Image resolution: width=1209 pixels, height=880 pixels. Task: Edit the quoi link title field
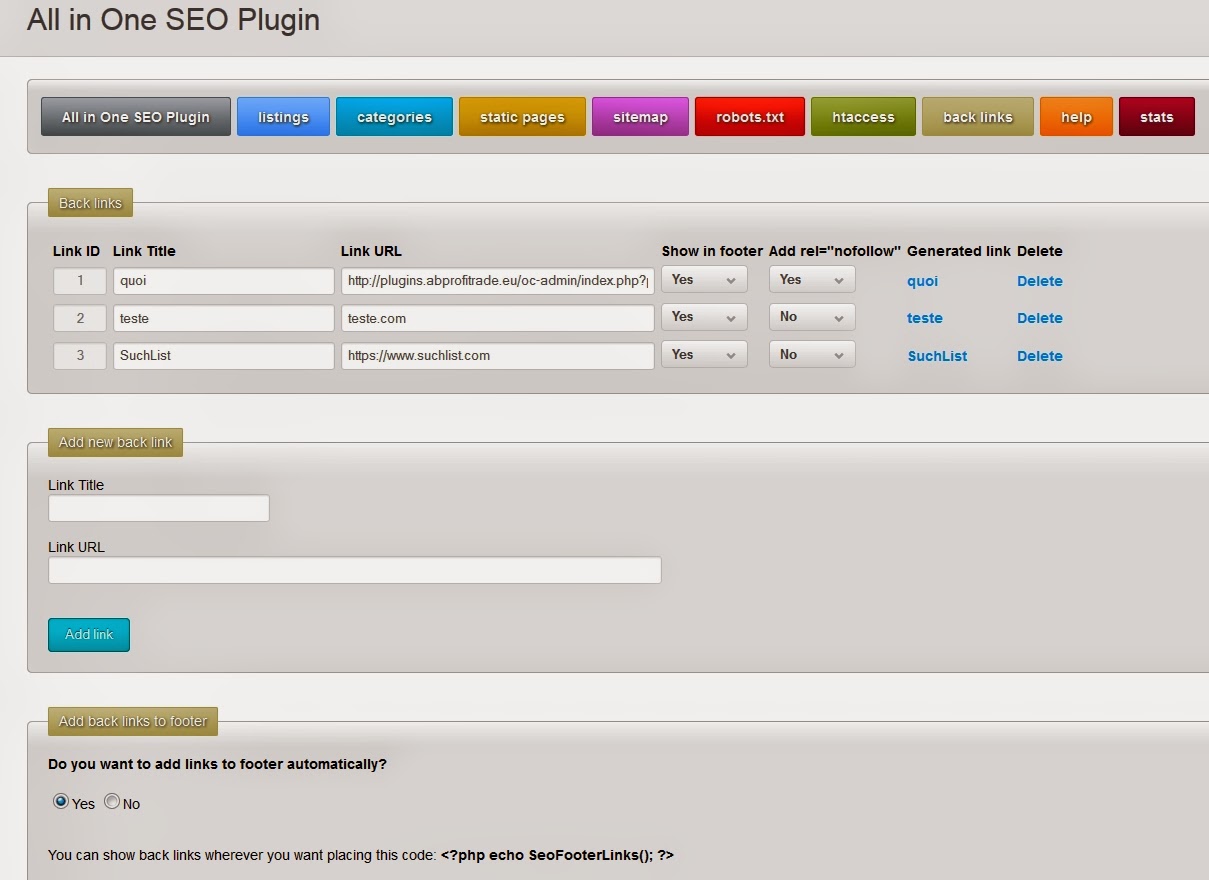[223, 281]
